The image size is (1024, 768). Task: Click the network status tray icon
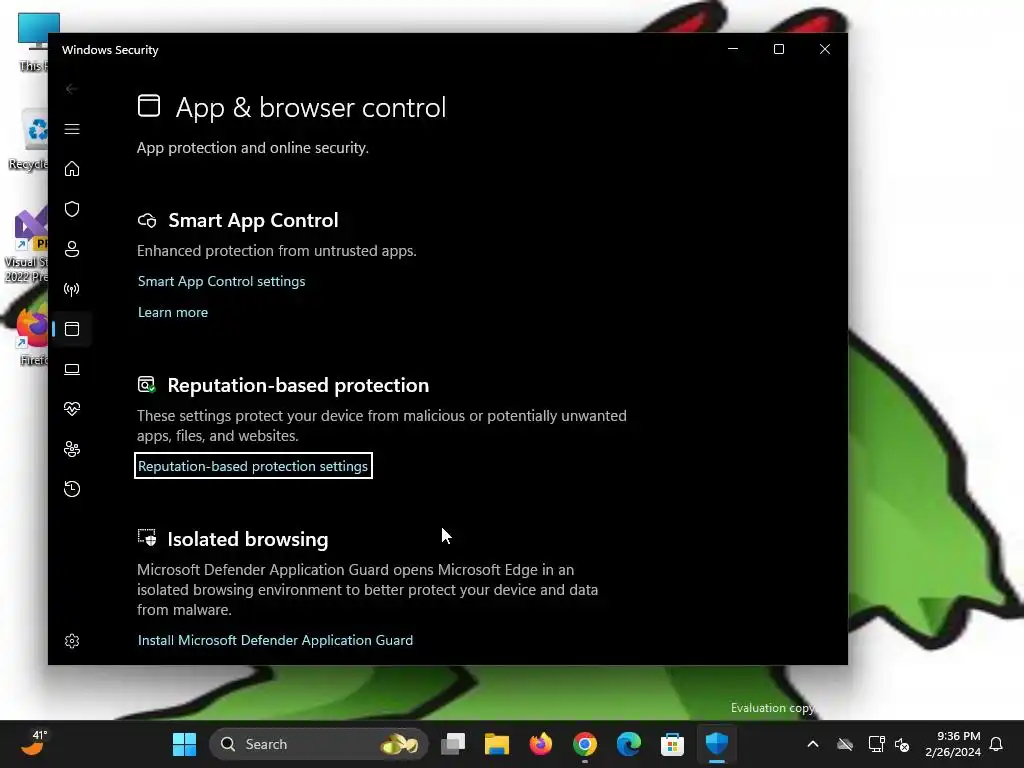(x=876, y=744)
